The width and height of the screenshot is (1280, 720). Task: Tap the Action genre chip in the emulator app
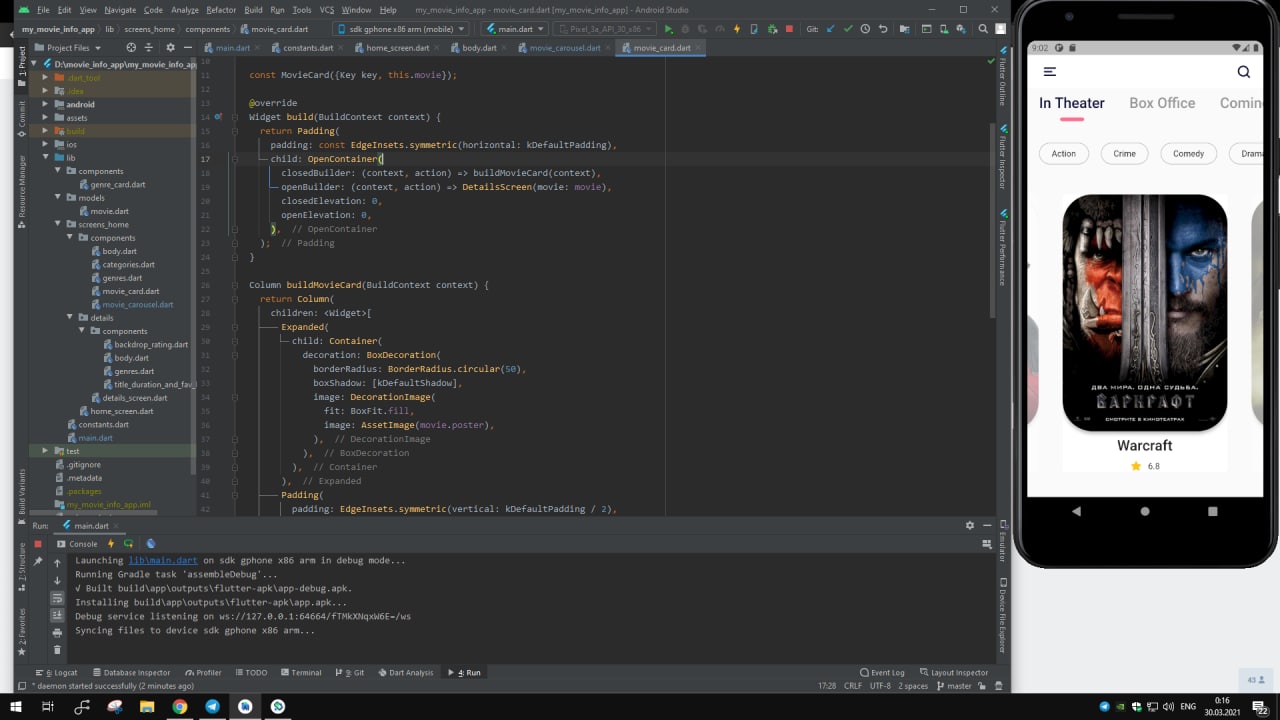click(1064, 154)
